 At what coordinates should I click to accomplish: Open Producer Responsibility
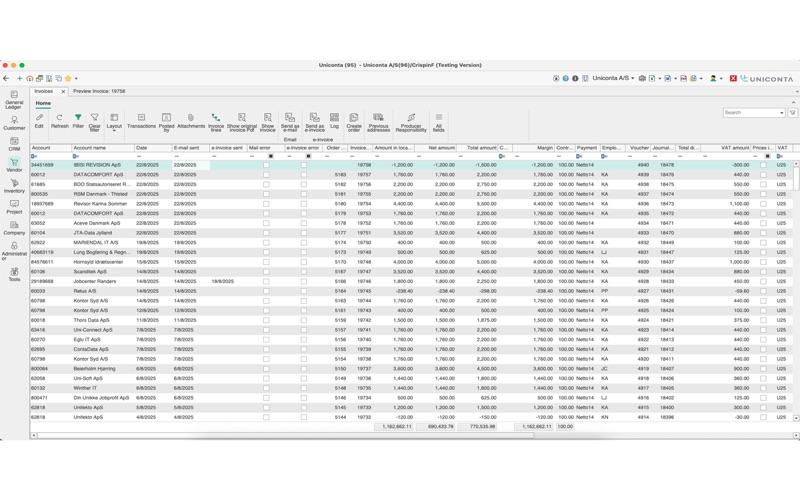411,123
